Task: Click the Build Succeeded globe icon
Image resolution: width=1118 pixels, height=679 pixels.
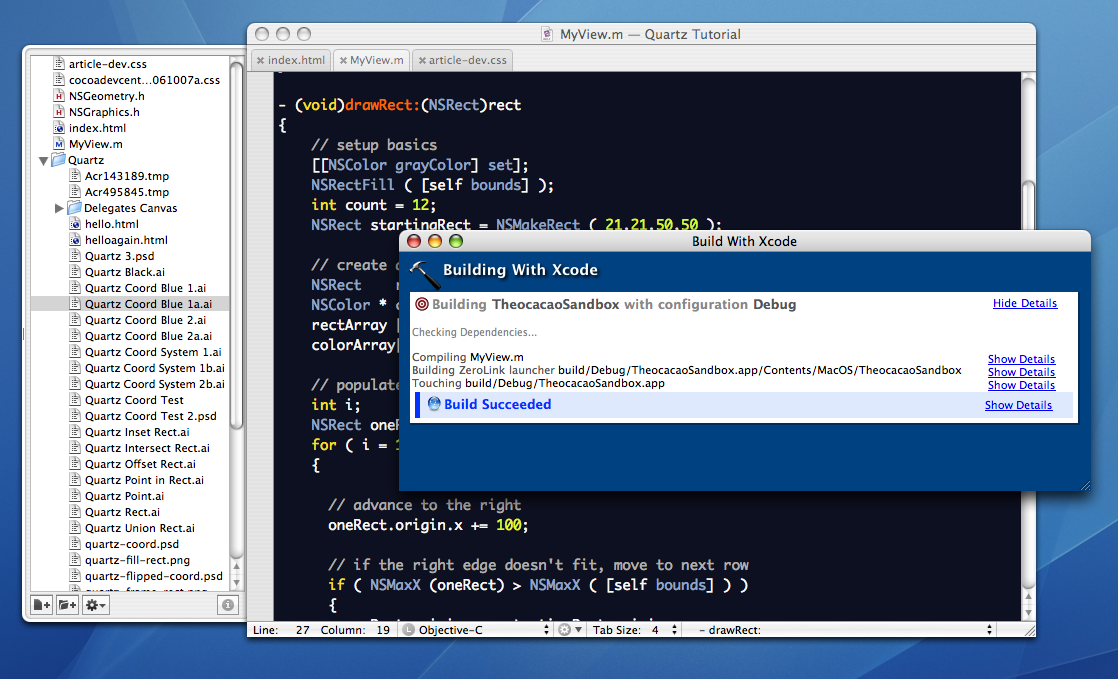Action: pyautogui.click(x=434, y=404)
